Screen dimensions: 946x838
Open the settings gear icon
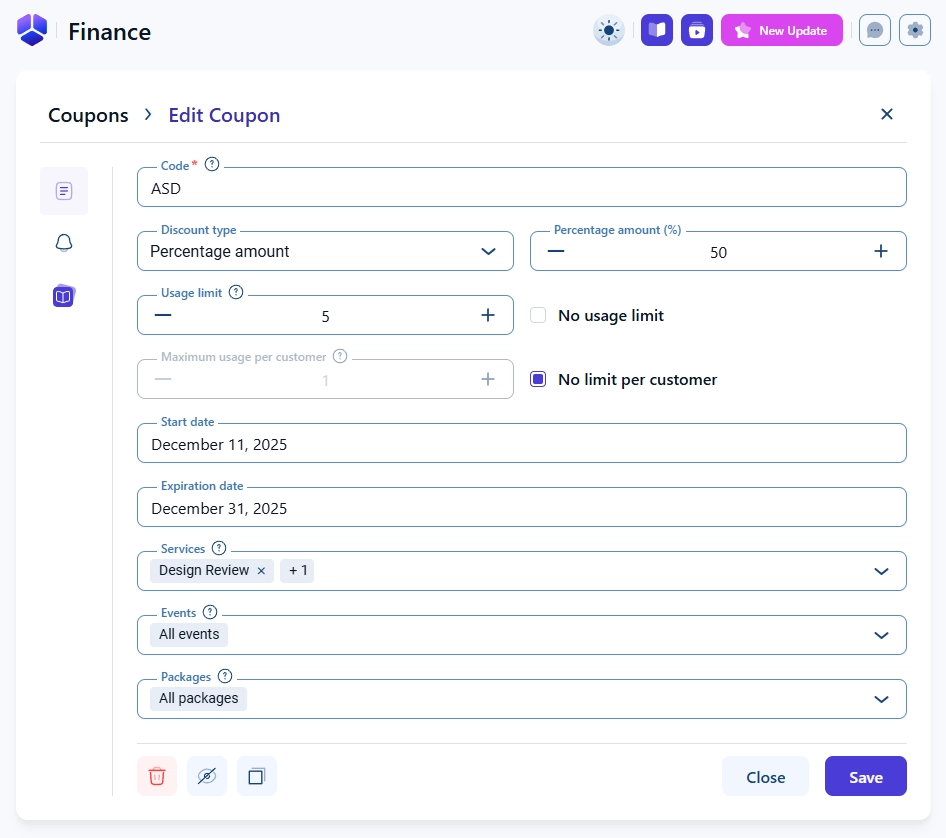click(x=915, y=30)
